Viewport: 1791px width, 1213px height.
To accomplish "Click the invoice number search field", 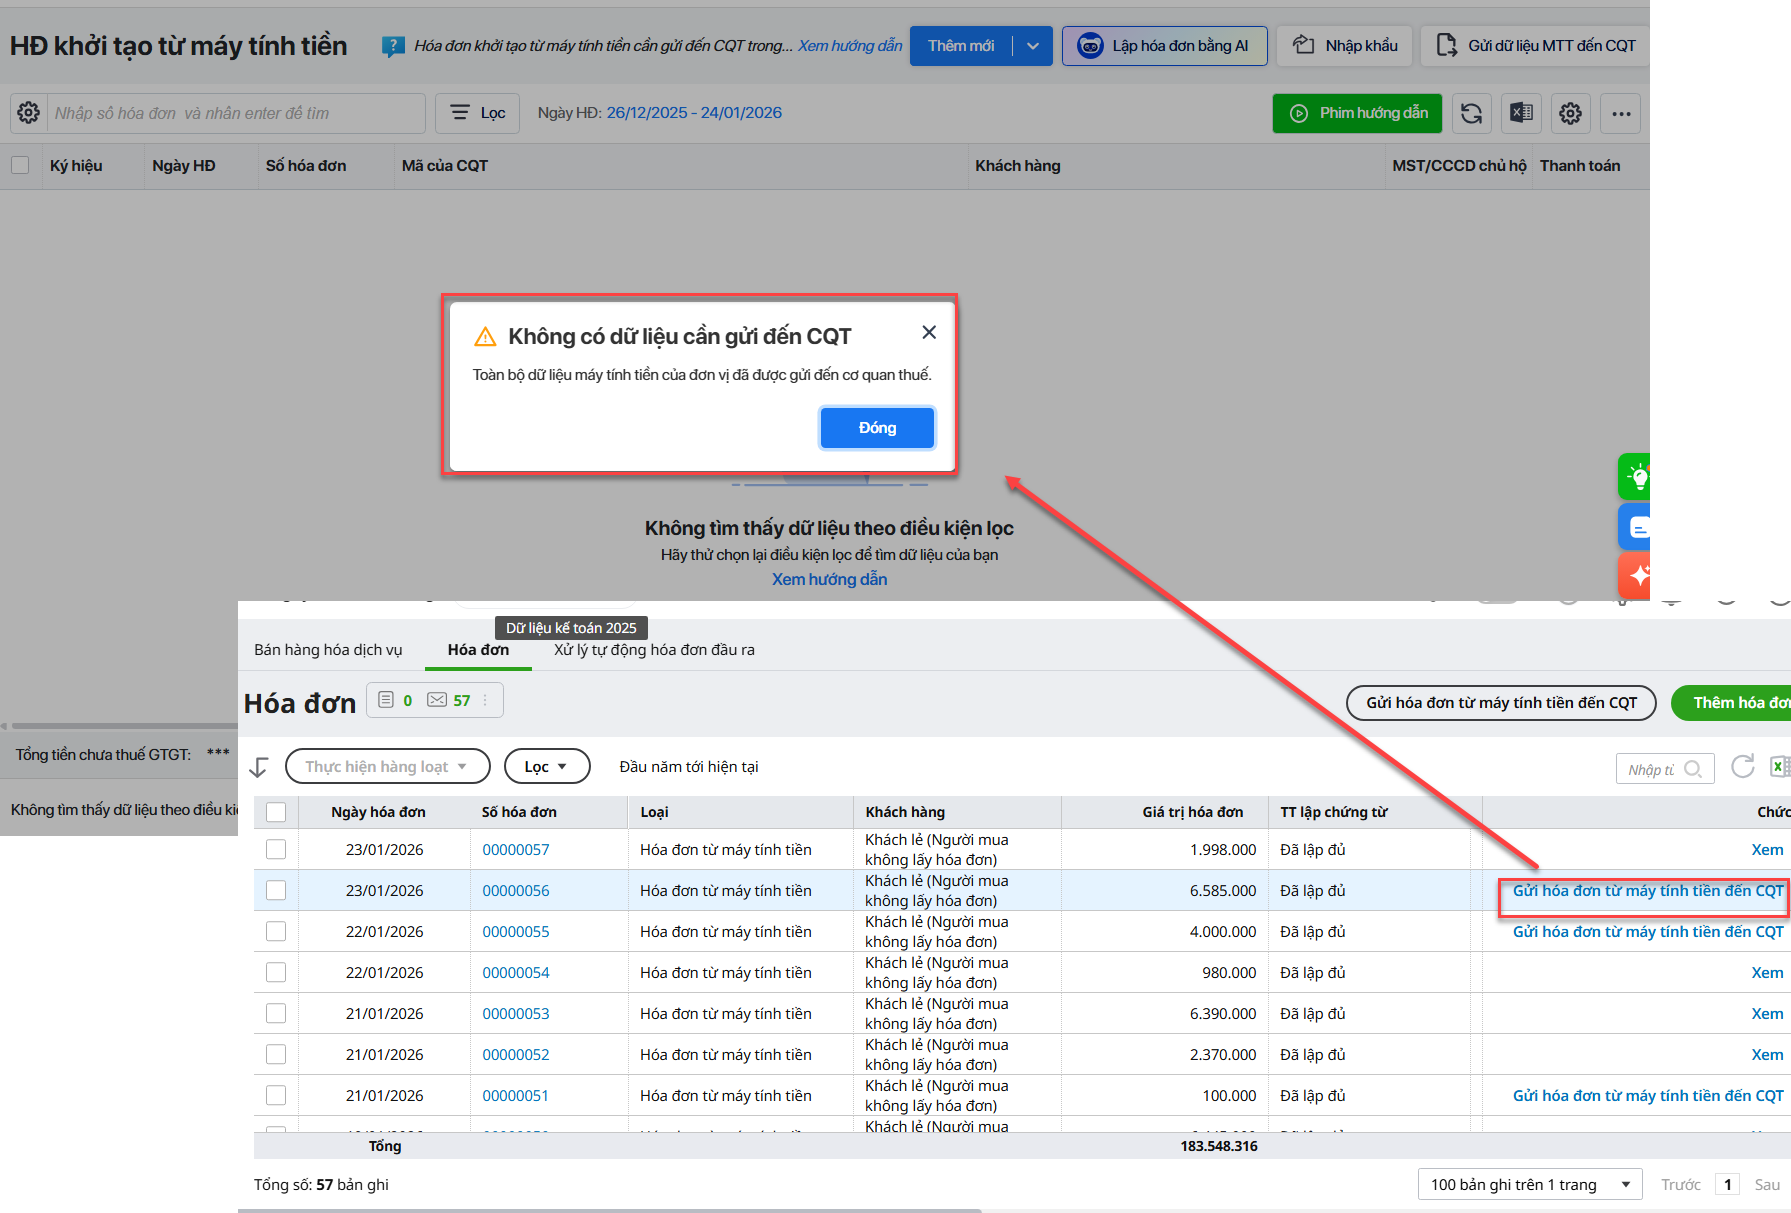I will tap(237, 113).
